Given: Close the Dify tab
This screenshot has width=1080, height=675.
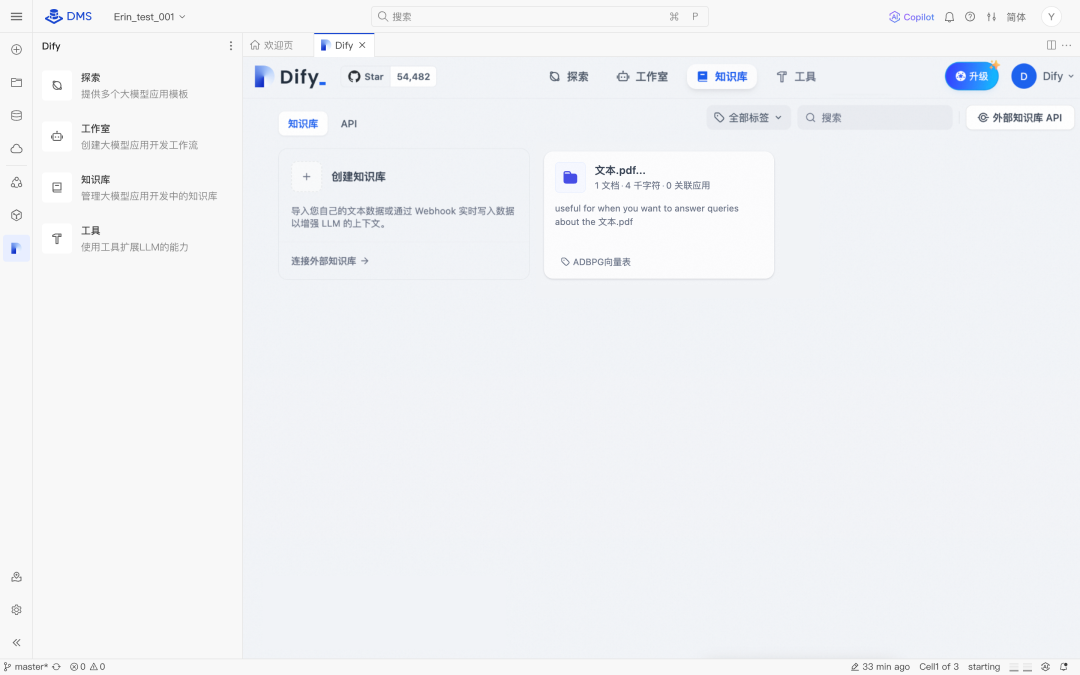Looking at the screenshot, I should click(x=362, y=45).
